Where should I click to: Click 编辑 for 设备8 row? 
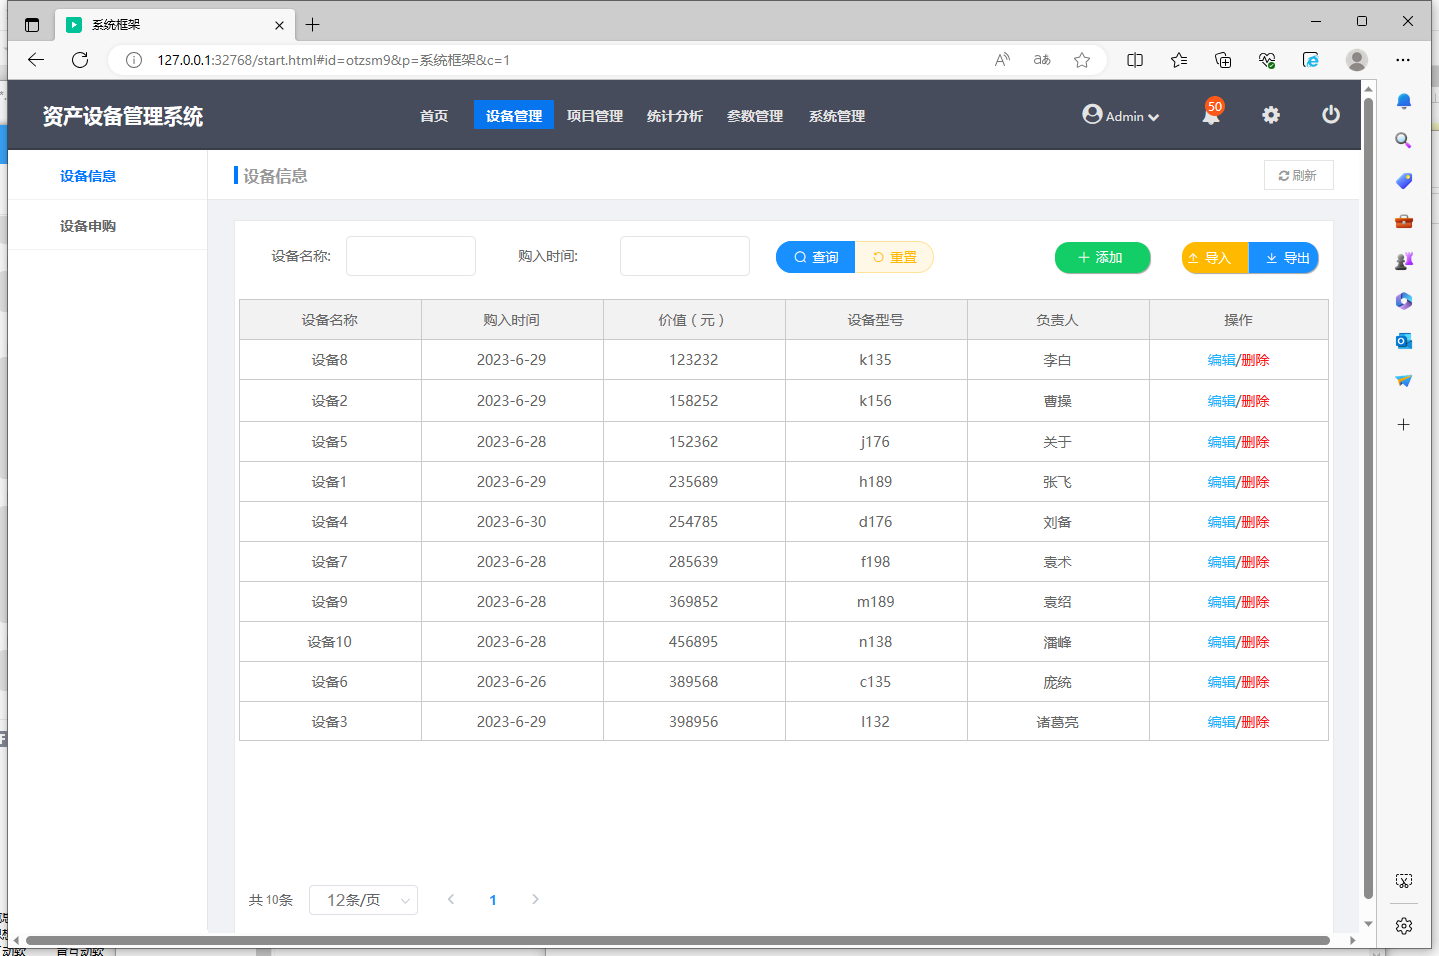coord(1221,360)
